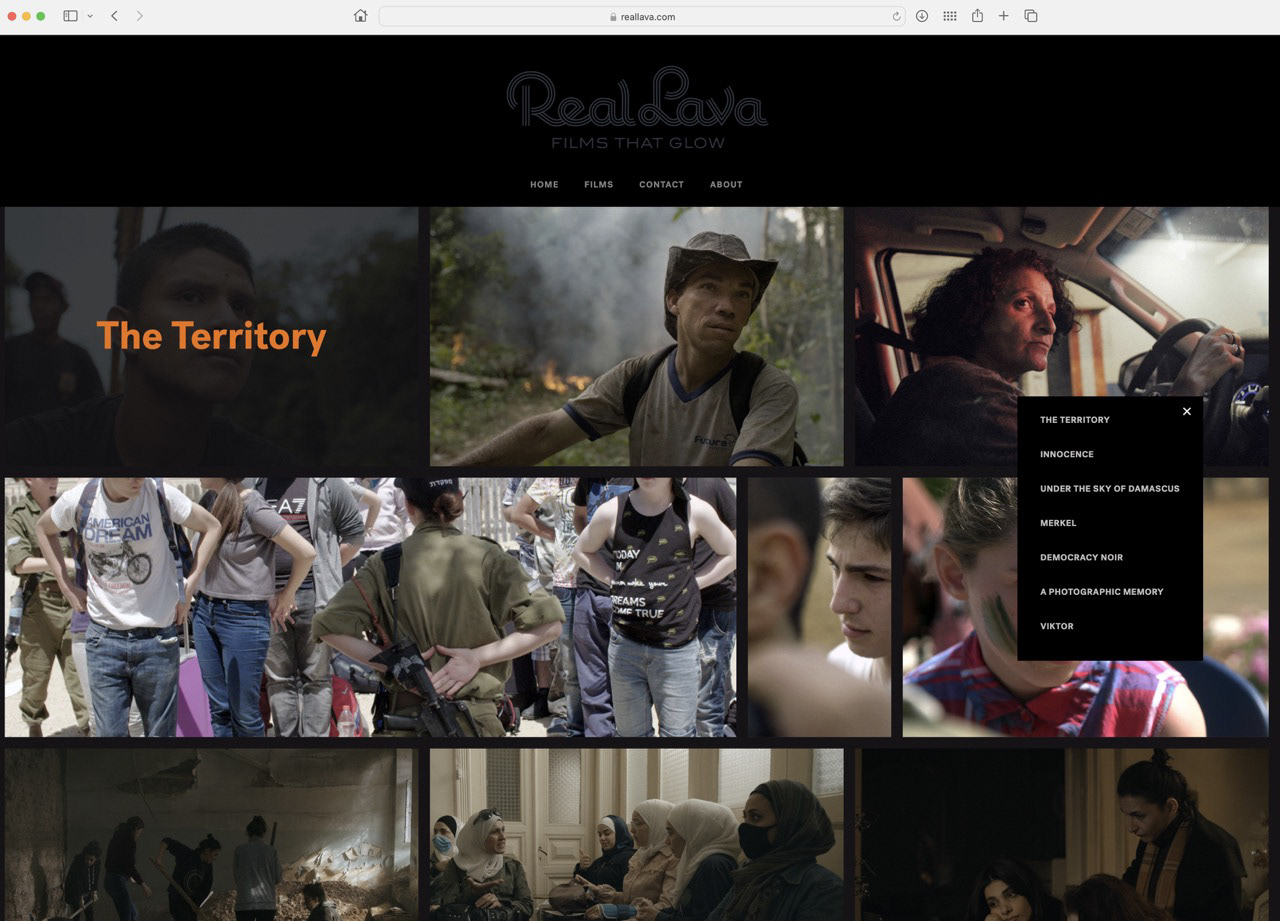Open the FILMS navigation item
1280x921 pixels.
(x=599, y=184)
